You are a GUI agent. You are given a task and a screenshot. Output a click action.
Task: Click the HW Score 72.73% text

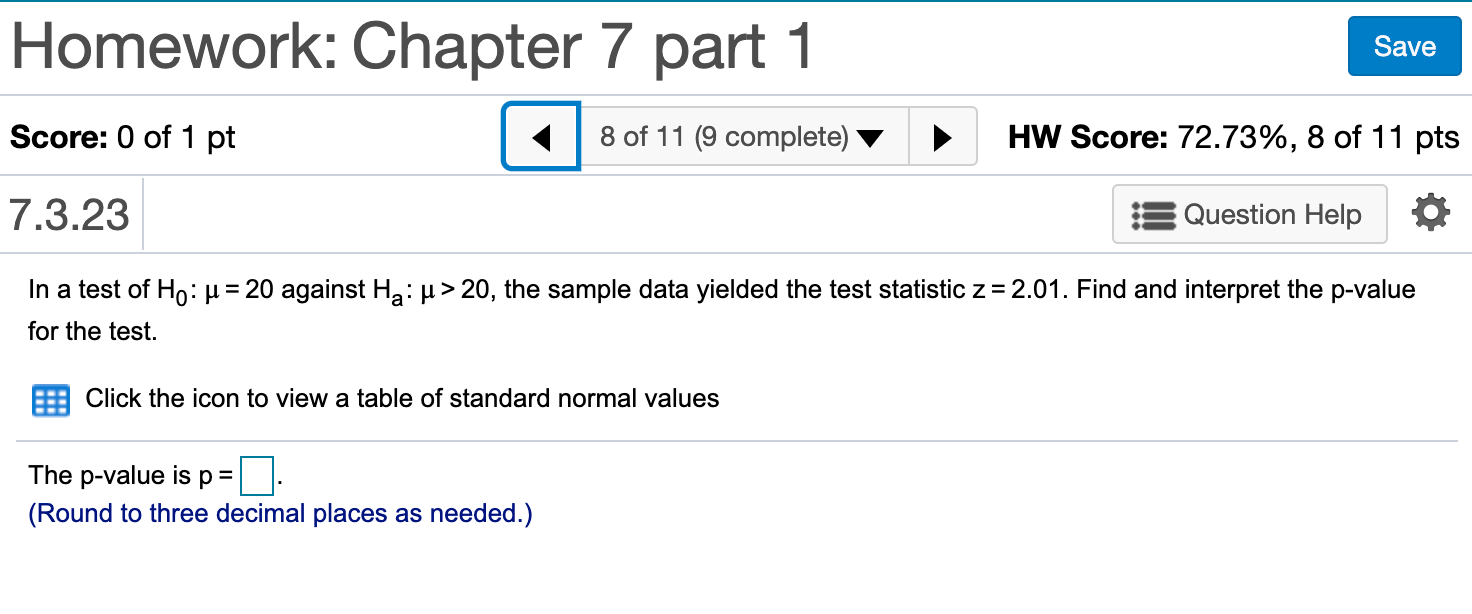point(1234,137)
